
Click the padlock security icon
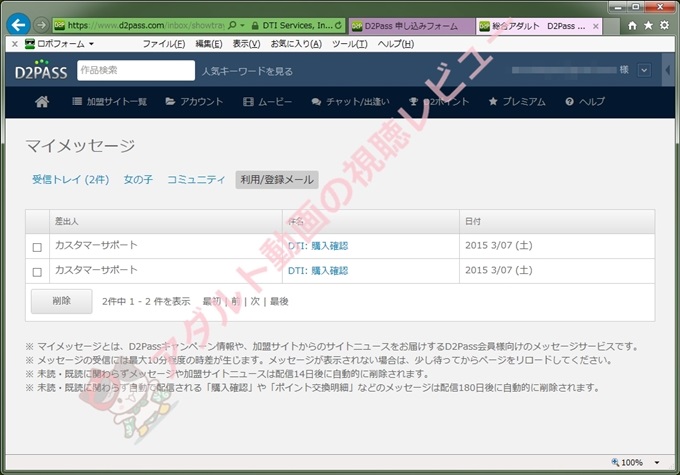(x=255, y=26)
